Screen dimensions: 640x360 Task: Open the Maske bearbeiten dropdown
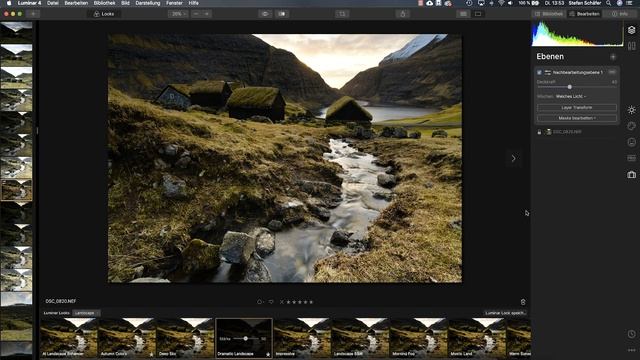(x=577, y=118)
